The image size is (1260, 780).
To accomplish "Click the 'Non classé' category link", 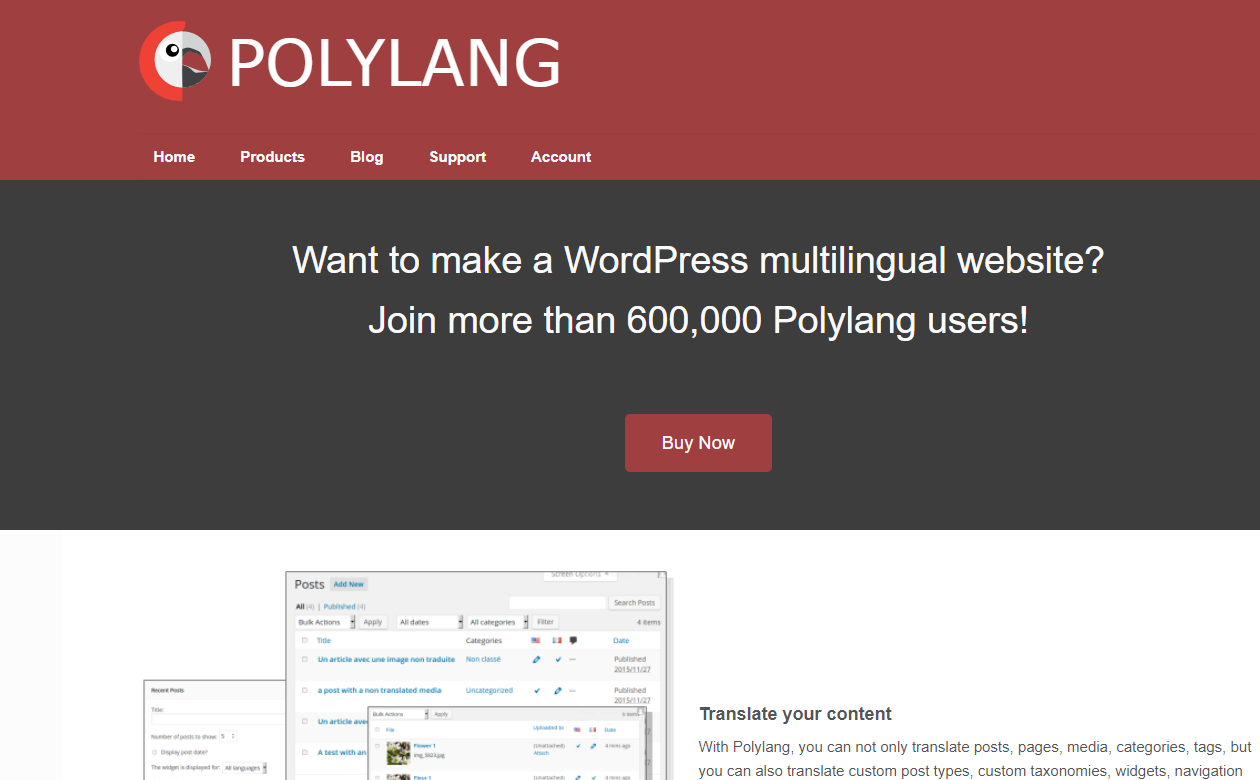I will (x=483, y=659).
